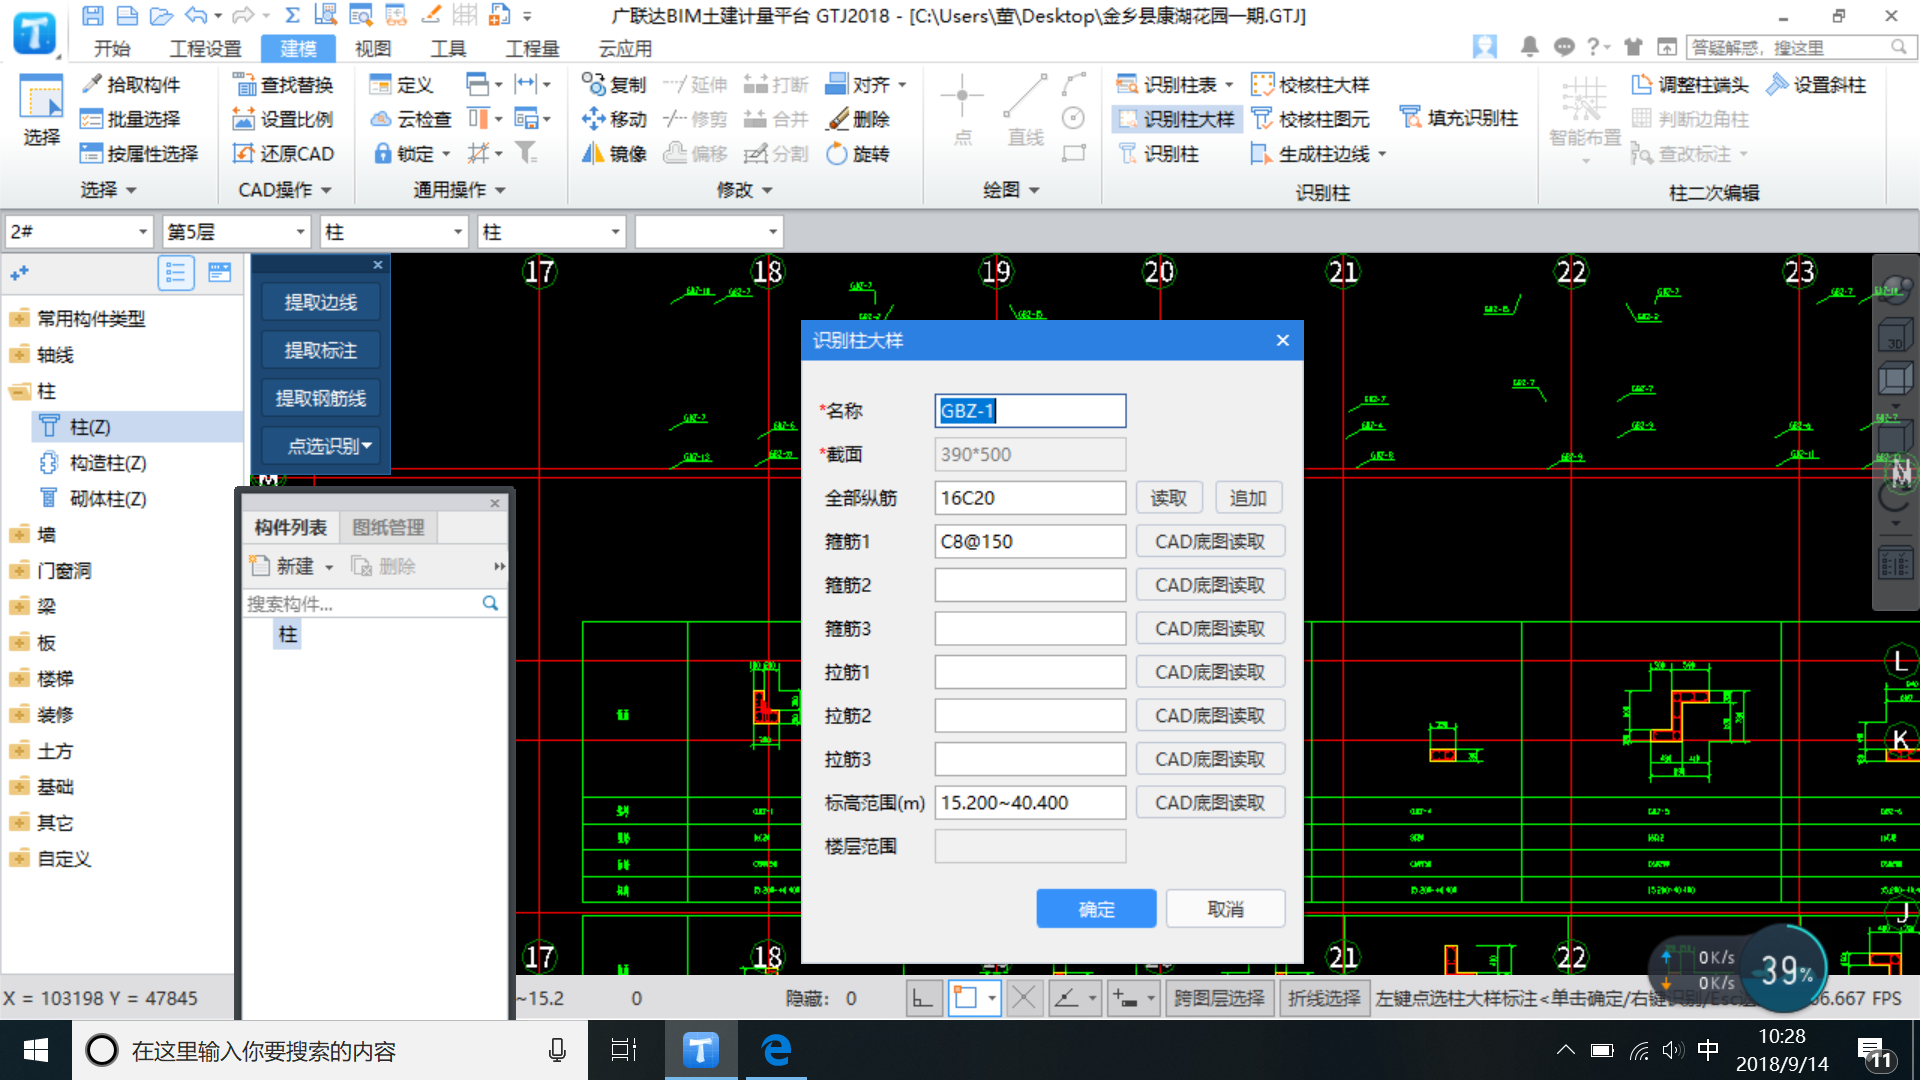
Task: Click the 还原CAD restore tool
Action: click(x=283, y=153)
